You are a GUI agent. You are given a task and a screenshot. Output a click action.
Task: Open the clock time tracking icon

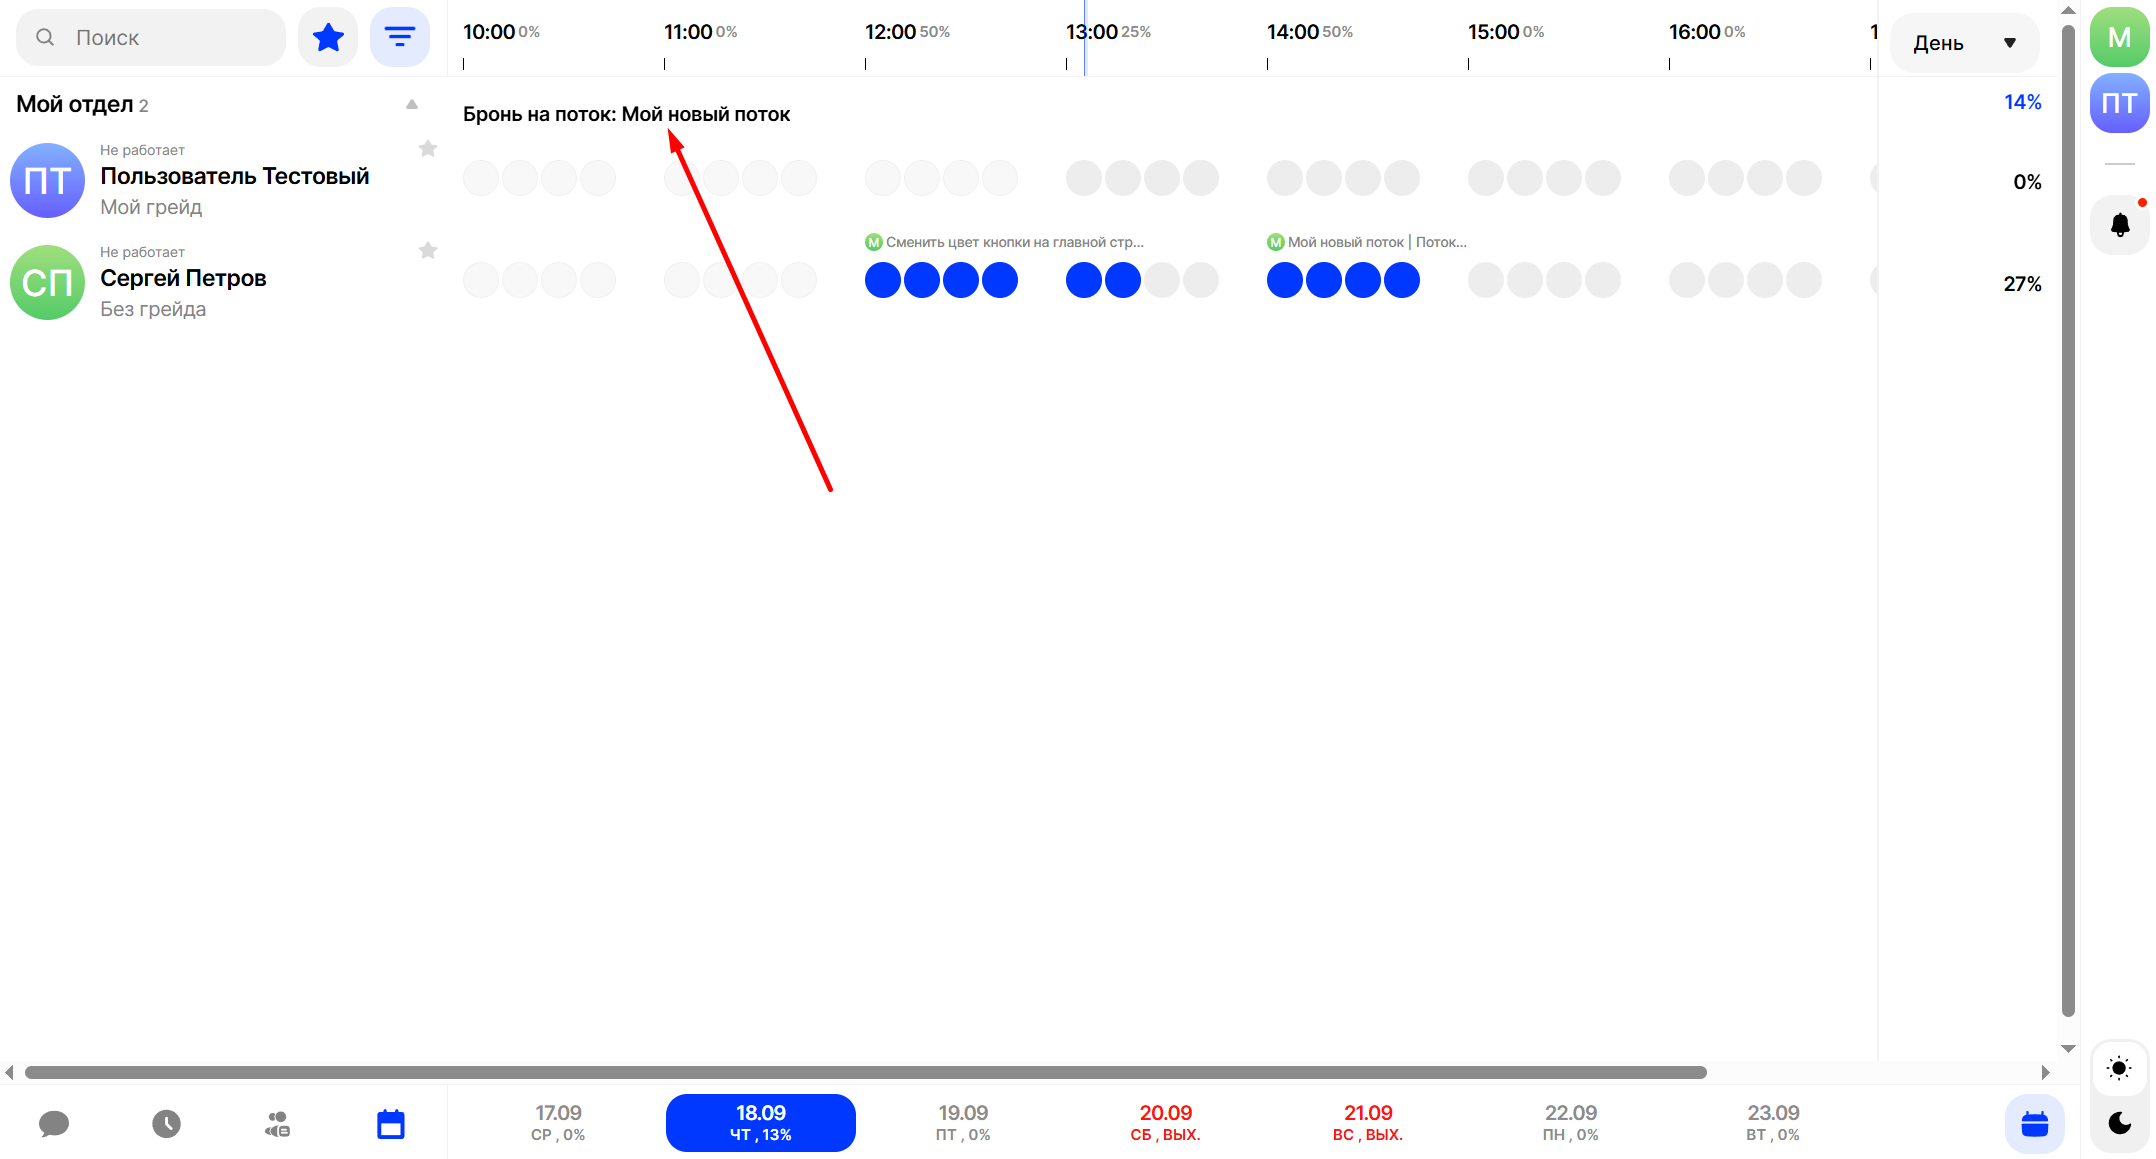(166, 1124)
